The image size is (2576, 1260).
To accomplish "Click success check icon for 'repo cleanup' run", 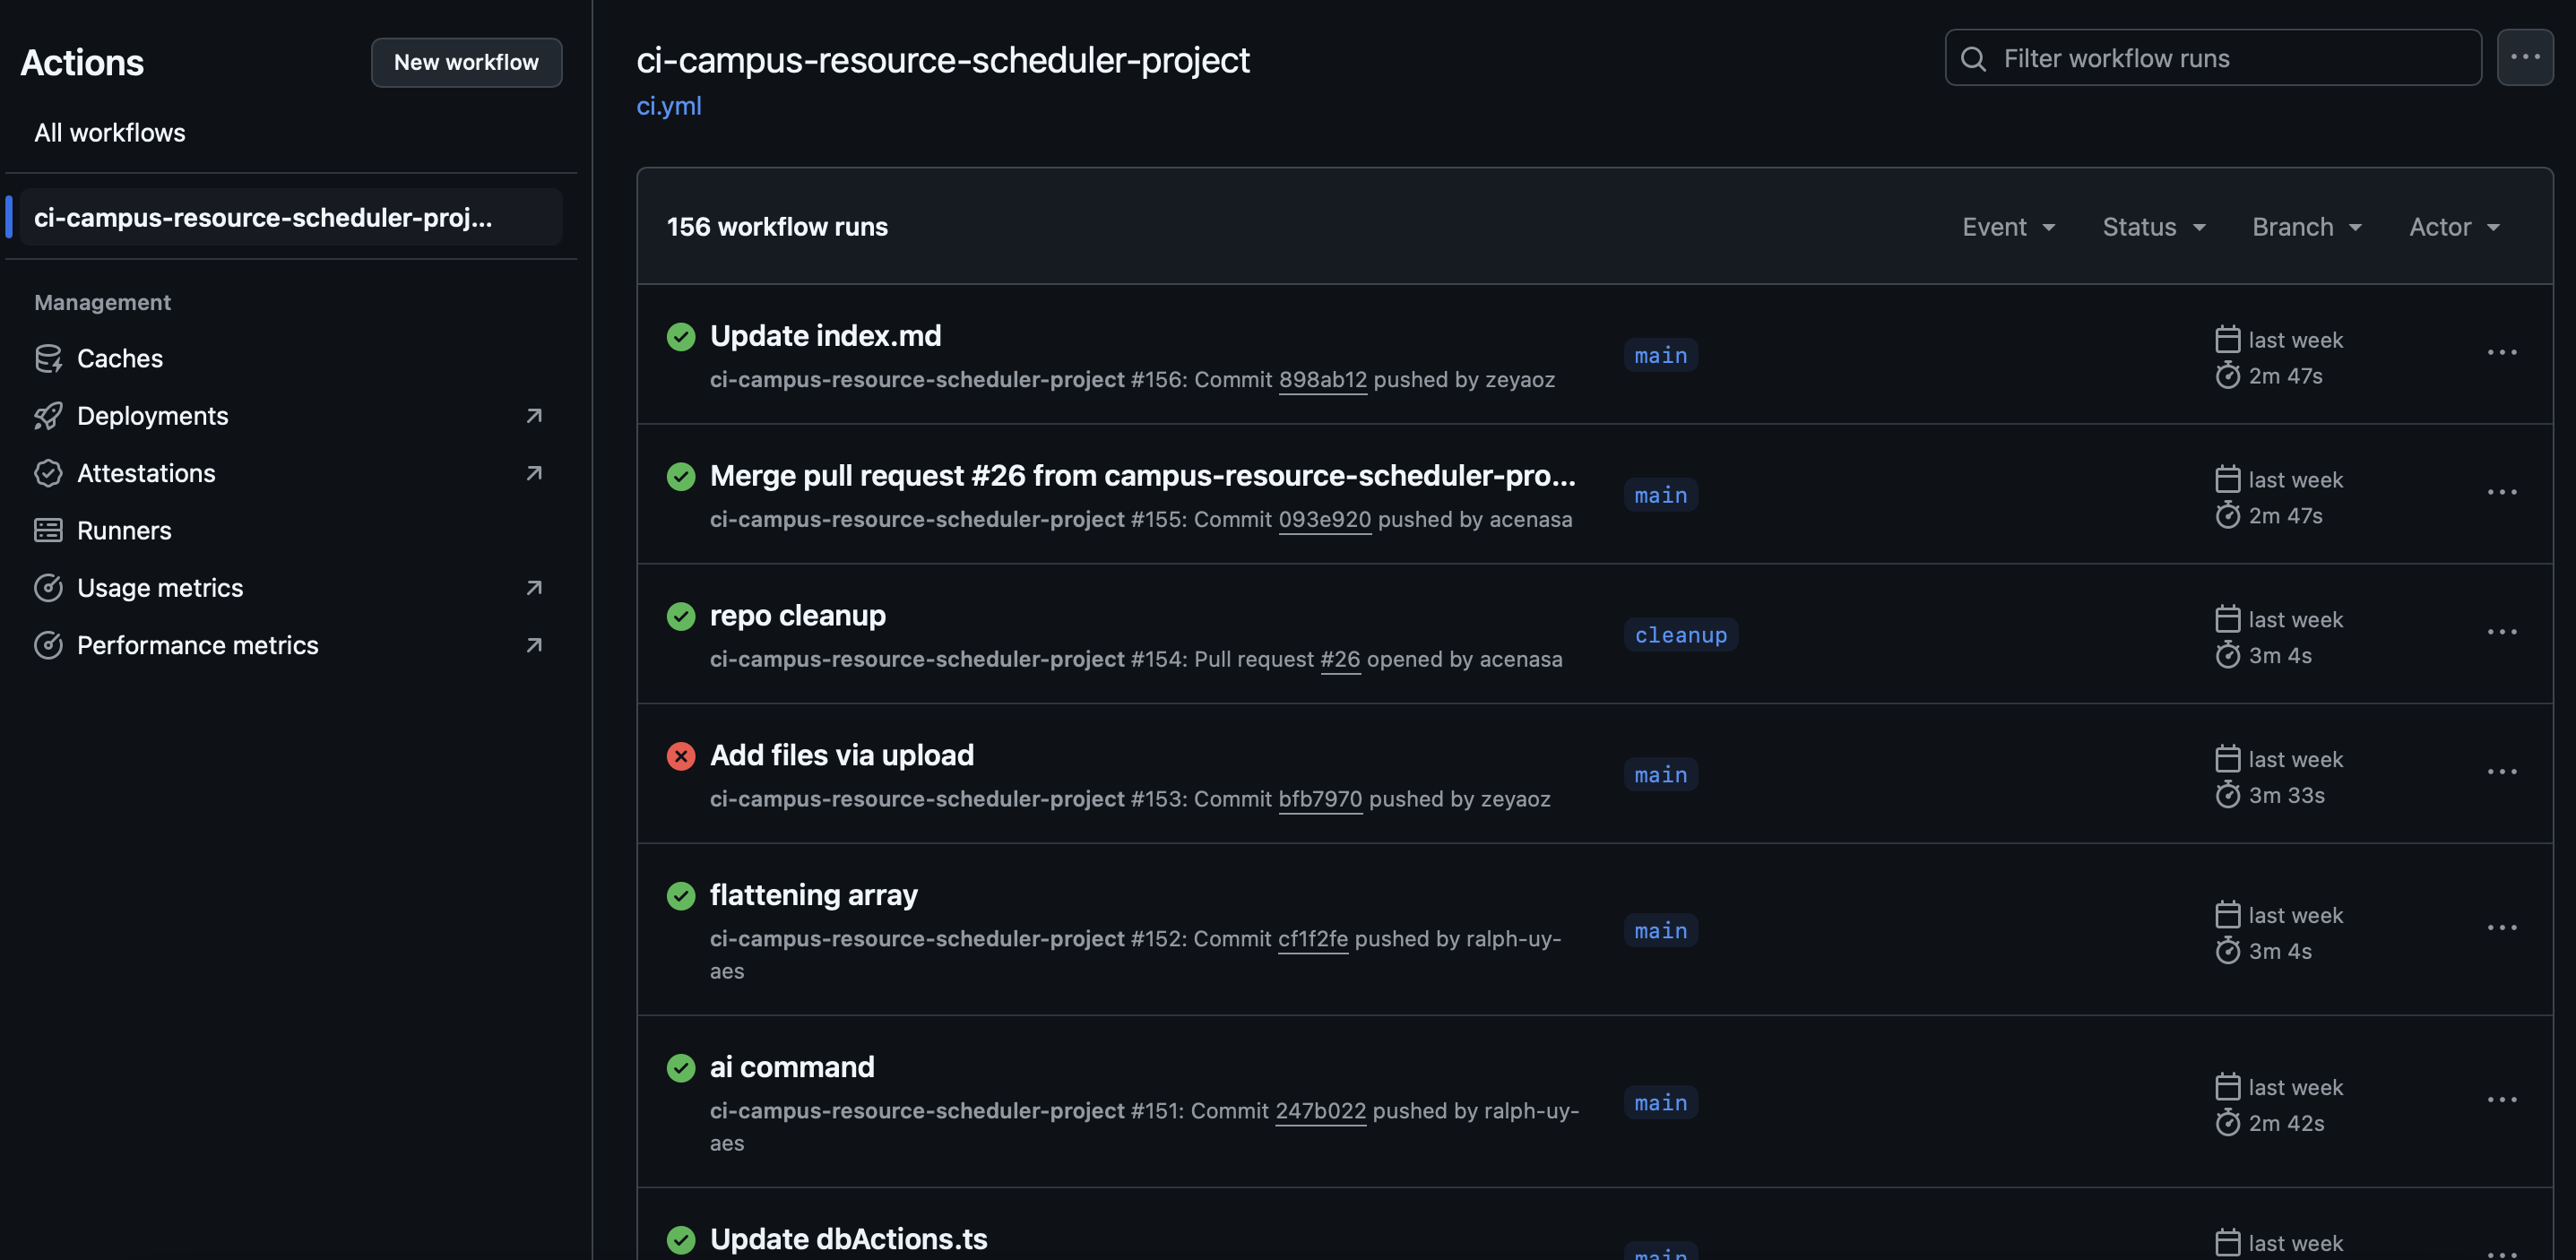I will 681,616.
